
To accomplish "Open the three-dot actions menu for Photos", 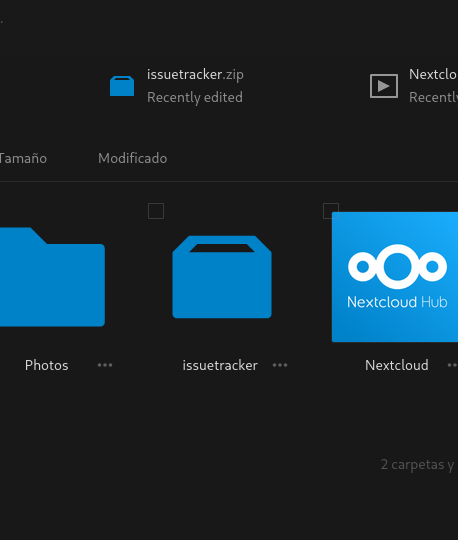I will click(105, 365).
